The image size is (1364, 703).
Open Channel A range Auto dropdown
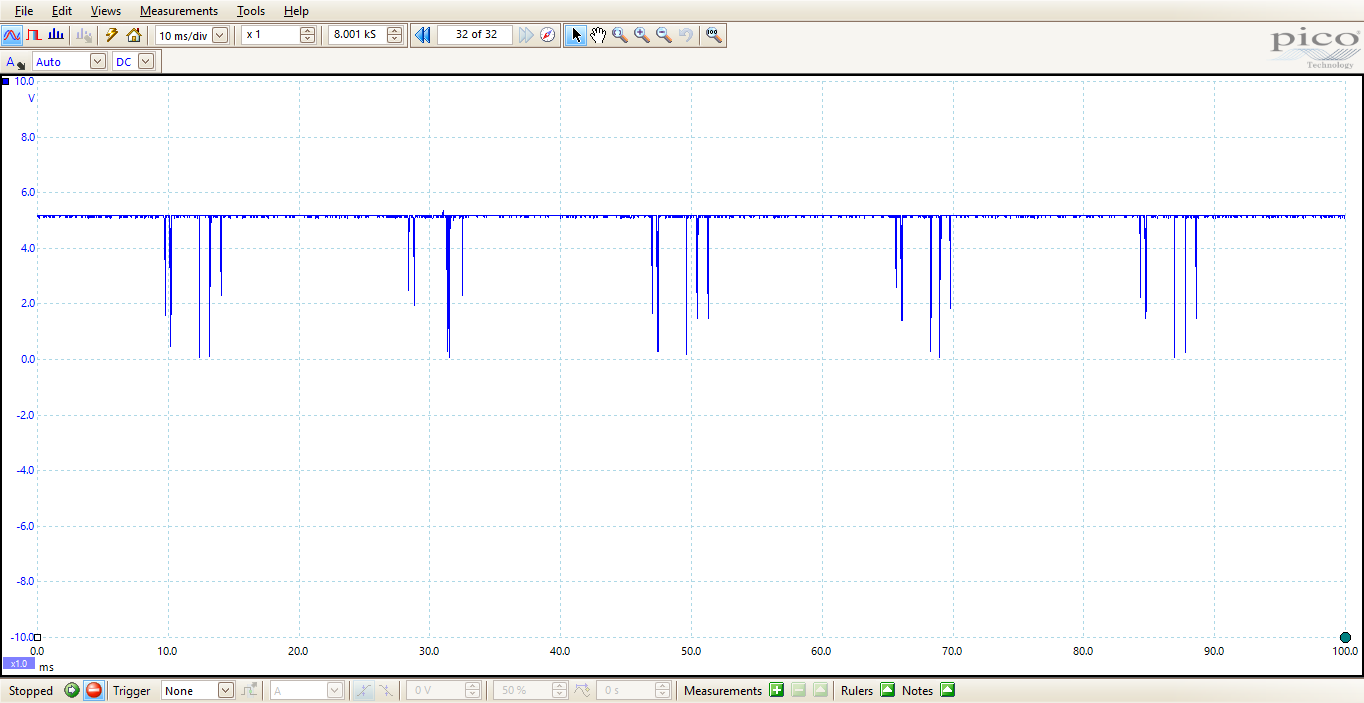click(x=97, y=62)
